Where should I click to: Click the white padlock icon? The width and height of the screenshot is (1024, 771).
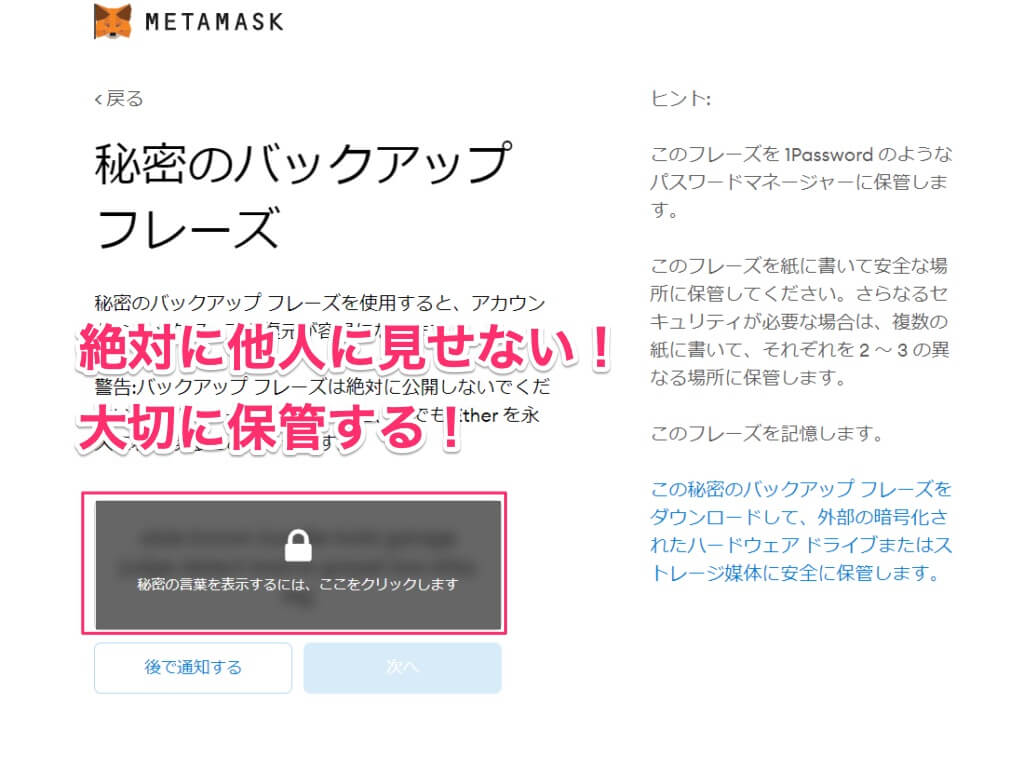tap(298, 545)
